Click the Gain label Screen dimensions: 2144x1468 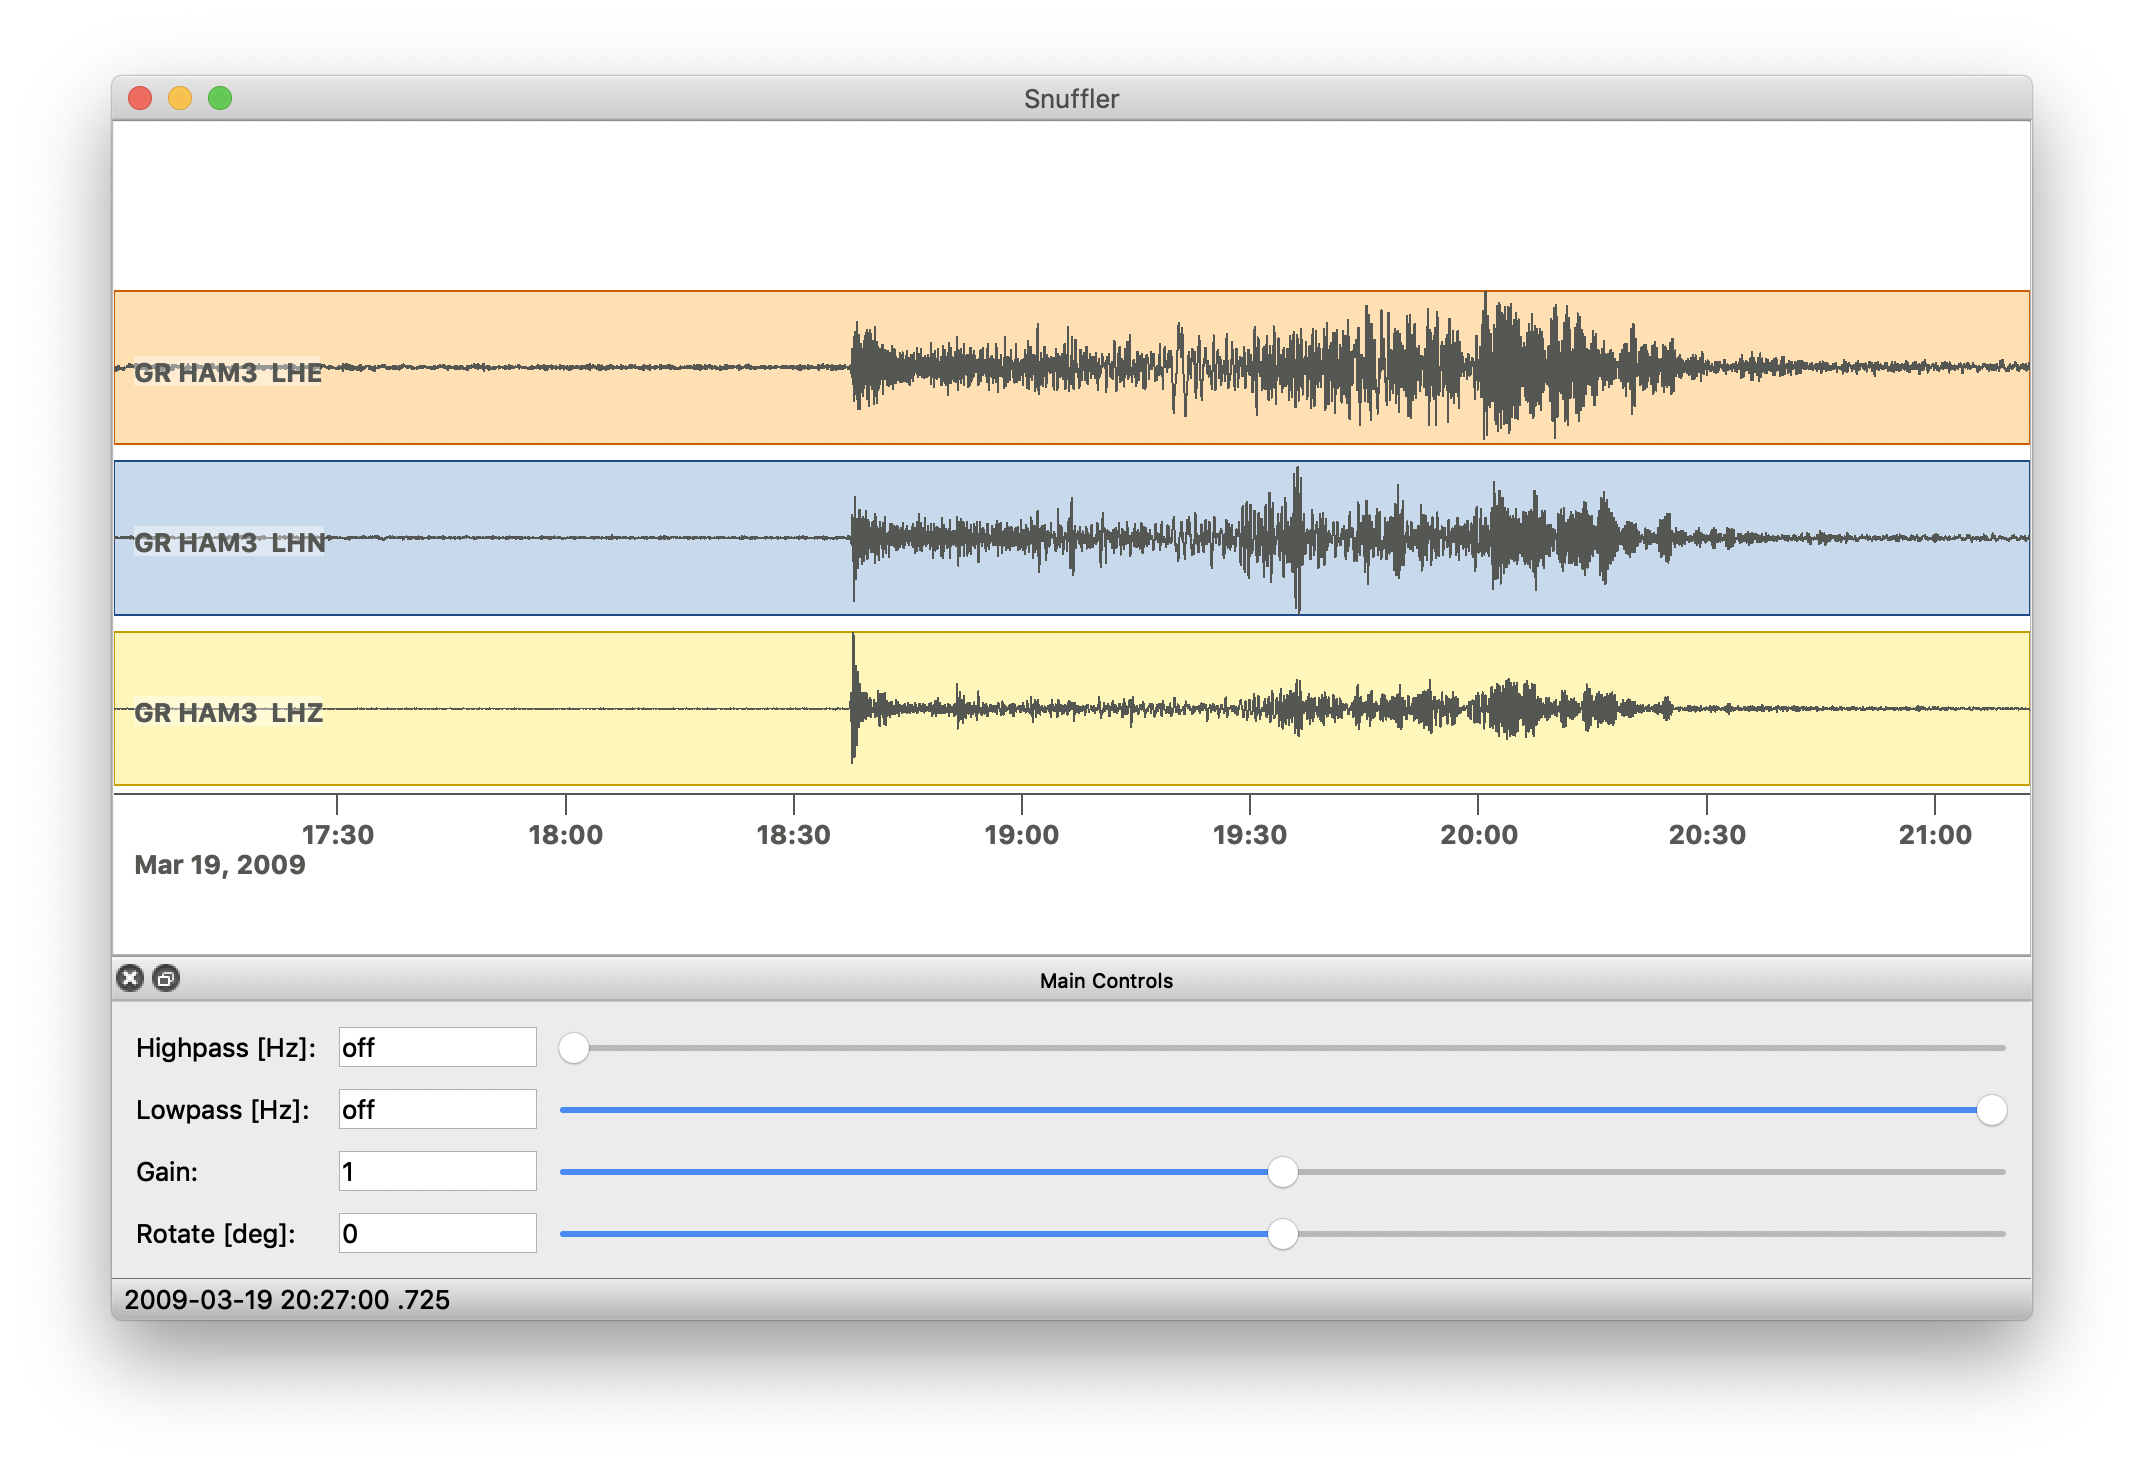point(167,1172)
